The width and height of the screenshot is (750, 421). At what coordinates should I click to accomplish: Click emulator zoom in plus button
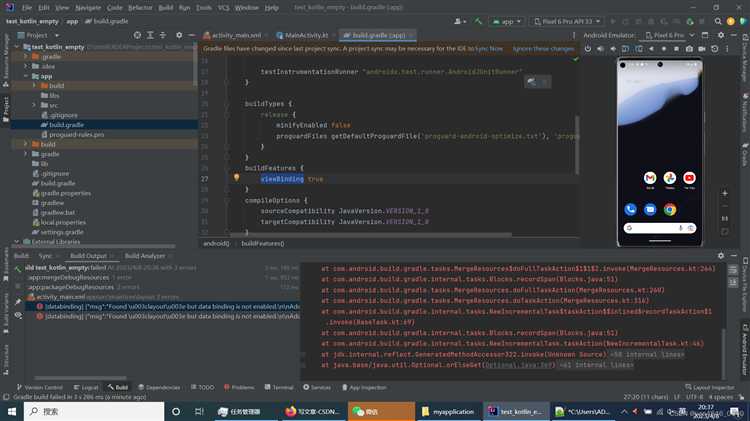click(x=725, y=193)
